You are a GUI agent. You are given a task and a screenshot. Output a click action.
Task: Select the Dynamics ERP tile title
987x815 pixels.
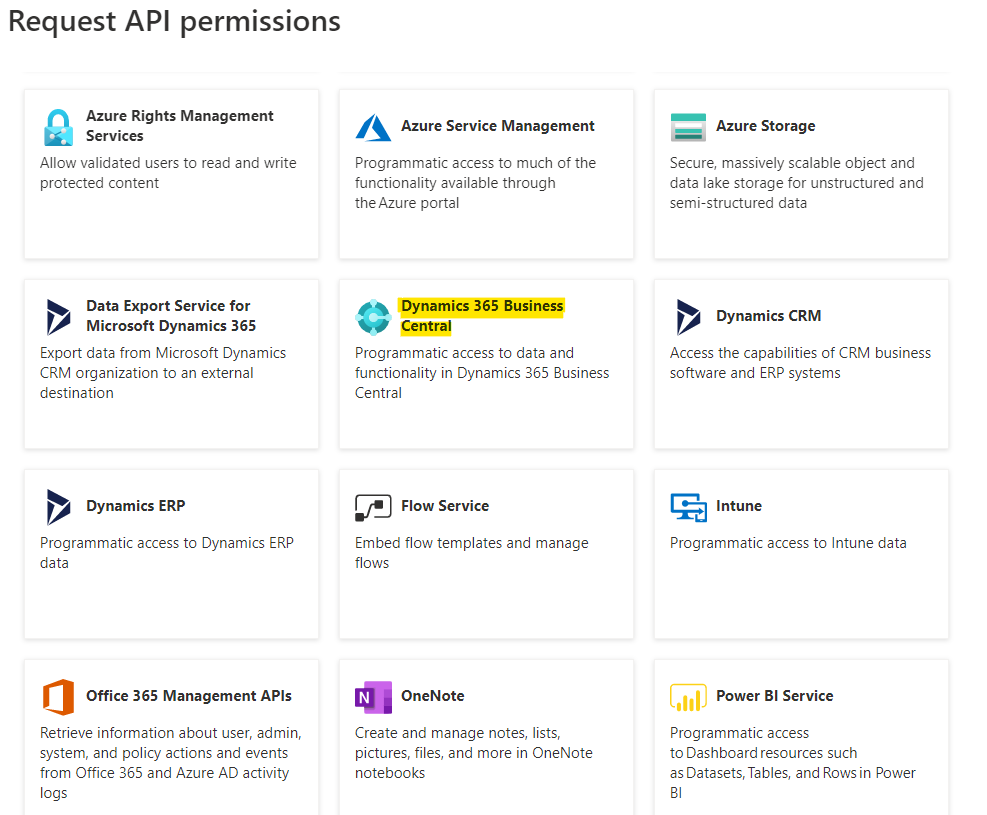(135, 505)
